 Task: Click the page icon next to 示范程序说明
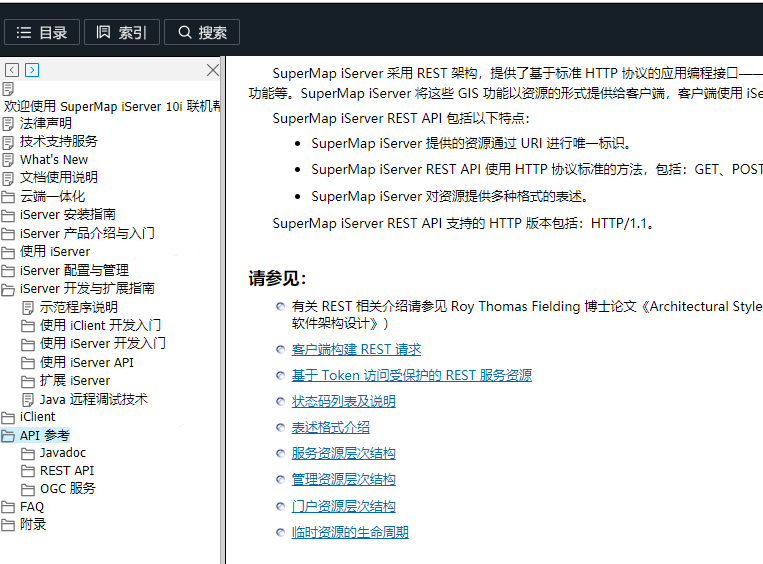tap(28, 308)
